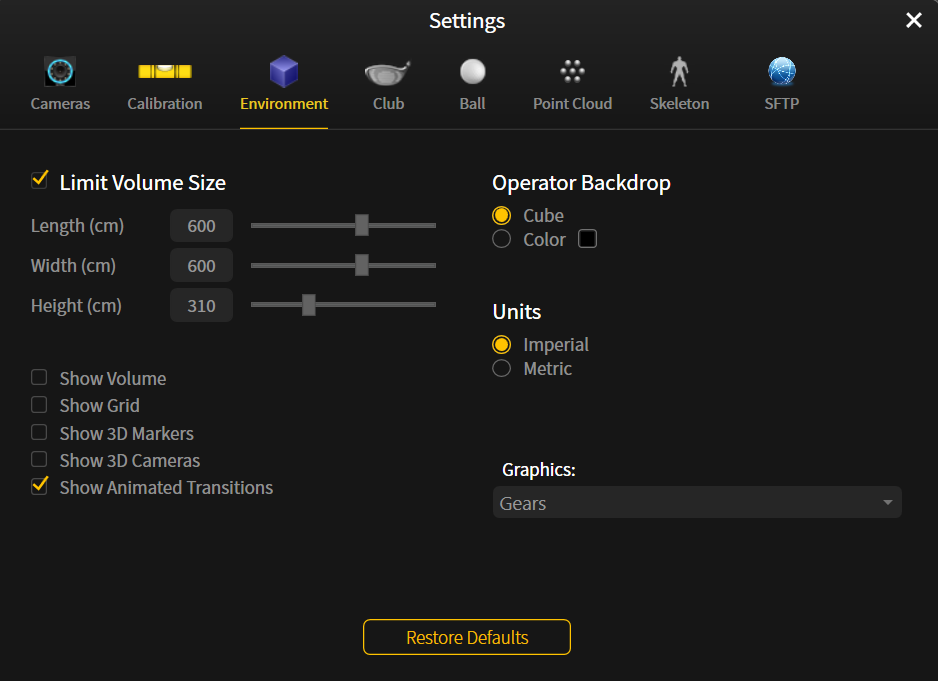Open the Club settings icon
Image resolution: width=938 pixels, height=681 pixels.
(x=388, y=72)
